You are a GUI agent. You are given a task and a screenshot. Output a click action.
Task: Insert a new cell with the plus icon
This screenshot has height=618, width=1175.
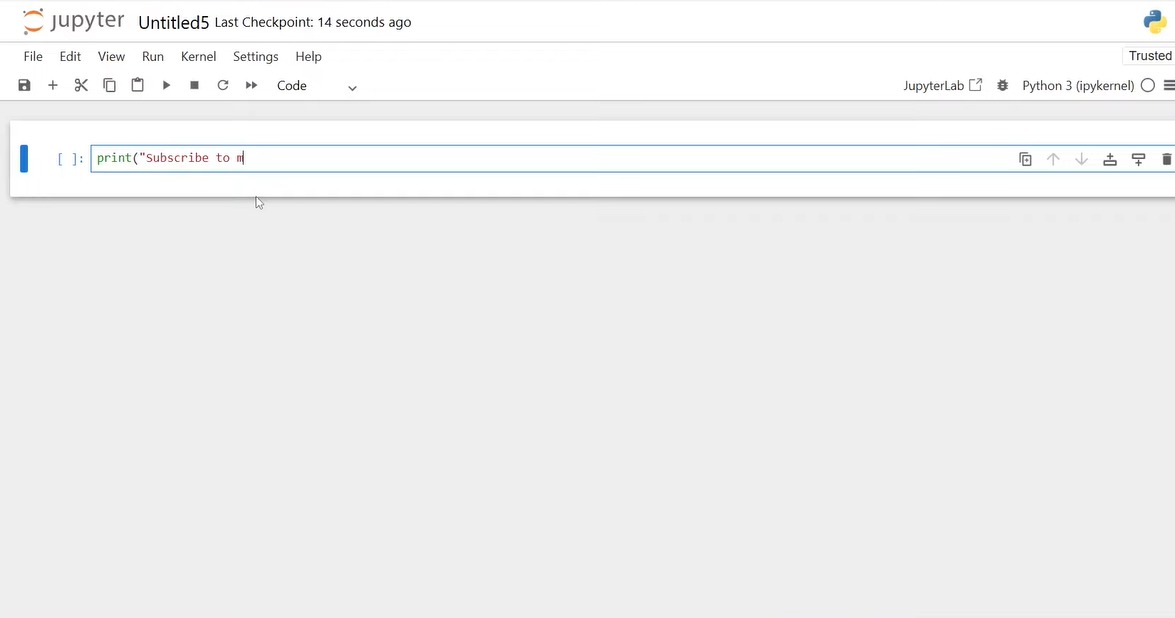coord(52,85)
